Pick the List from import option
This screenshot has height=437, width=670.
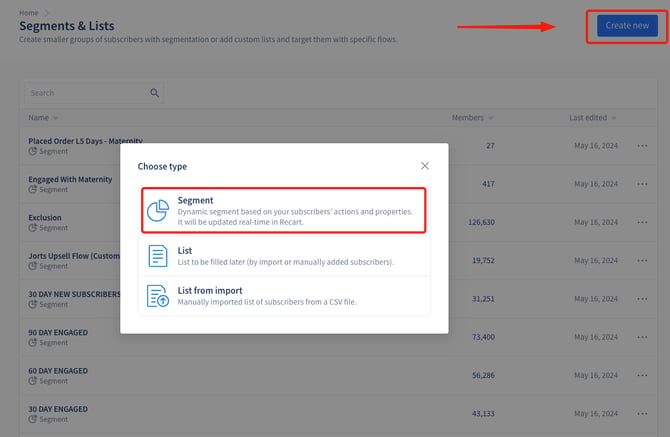(x=284, y=296)
